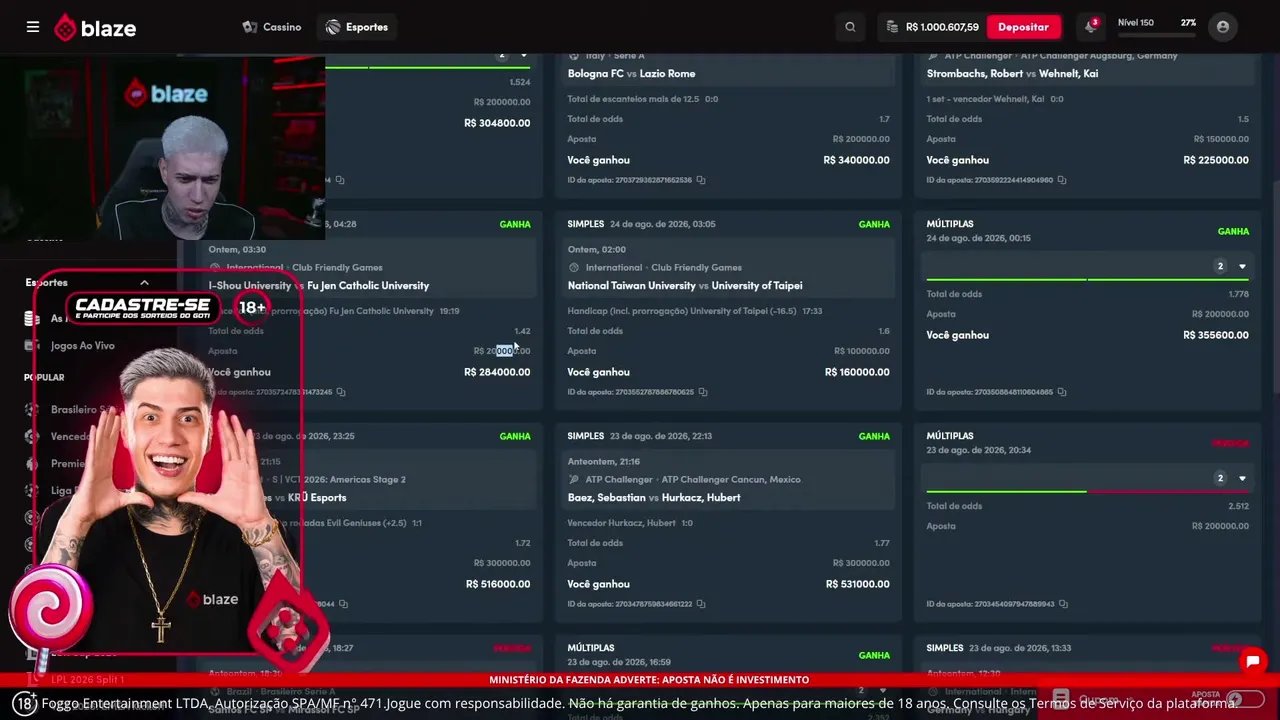The width and height of the screenshot is (1280, 720).
Task: Copy the Fu Jen Catholic University bet ID
Action: tap(340, 392)
